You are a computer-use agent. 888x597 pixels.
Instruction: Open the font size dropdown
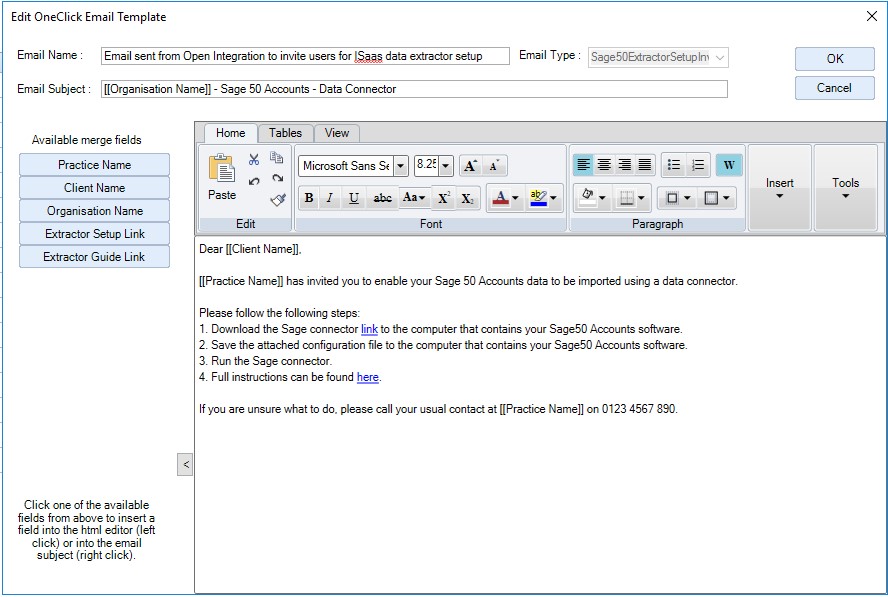446,166
